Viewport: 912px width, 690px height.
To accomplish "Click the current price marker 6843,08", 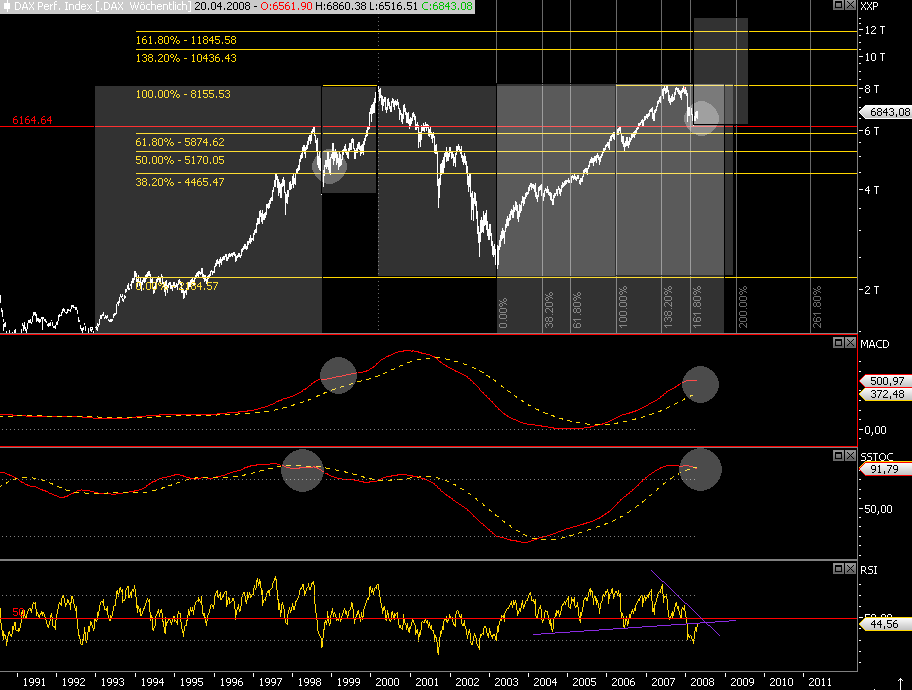I will [886, 112].
